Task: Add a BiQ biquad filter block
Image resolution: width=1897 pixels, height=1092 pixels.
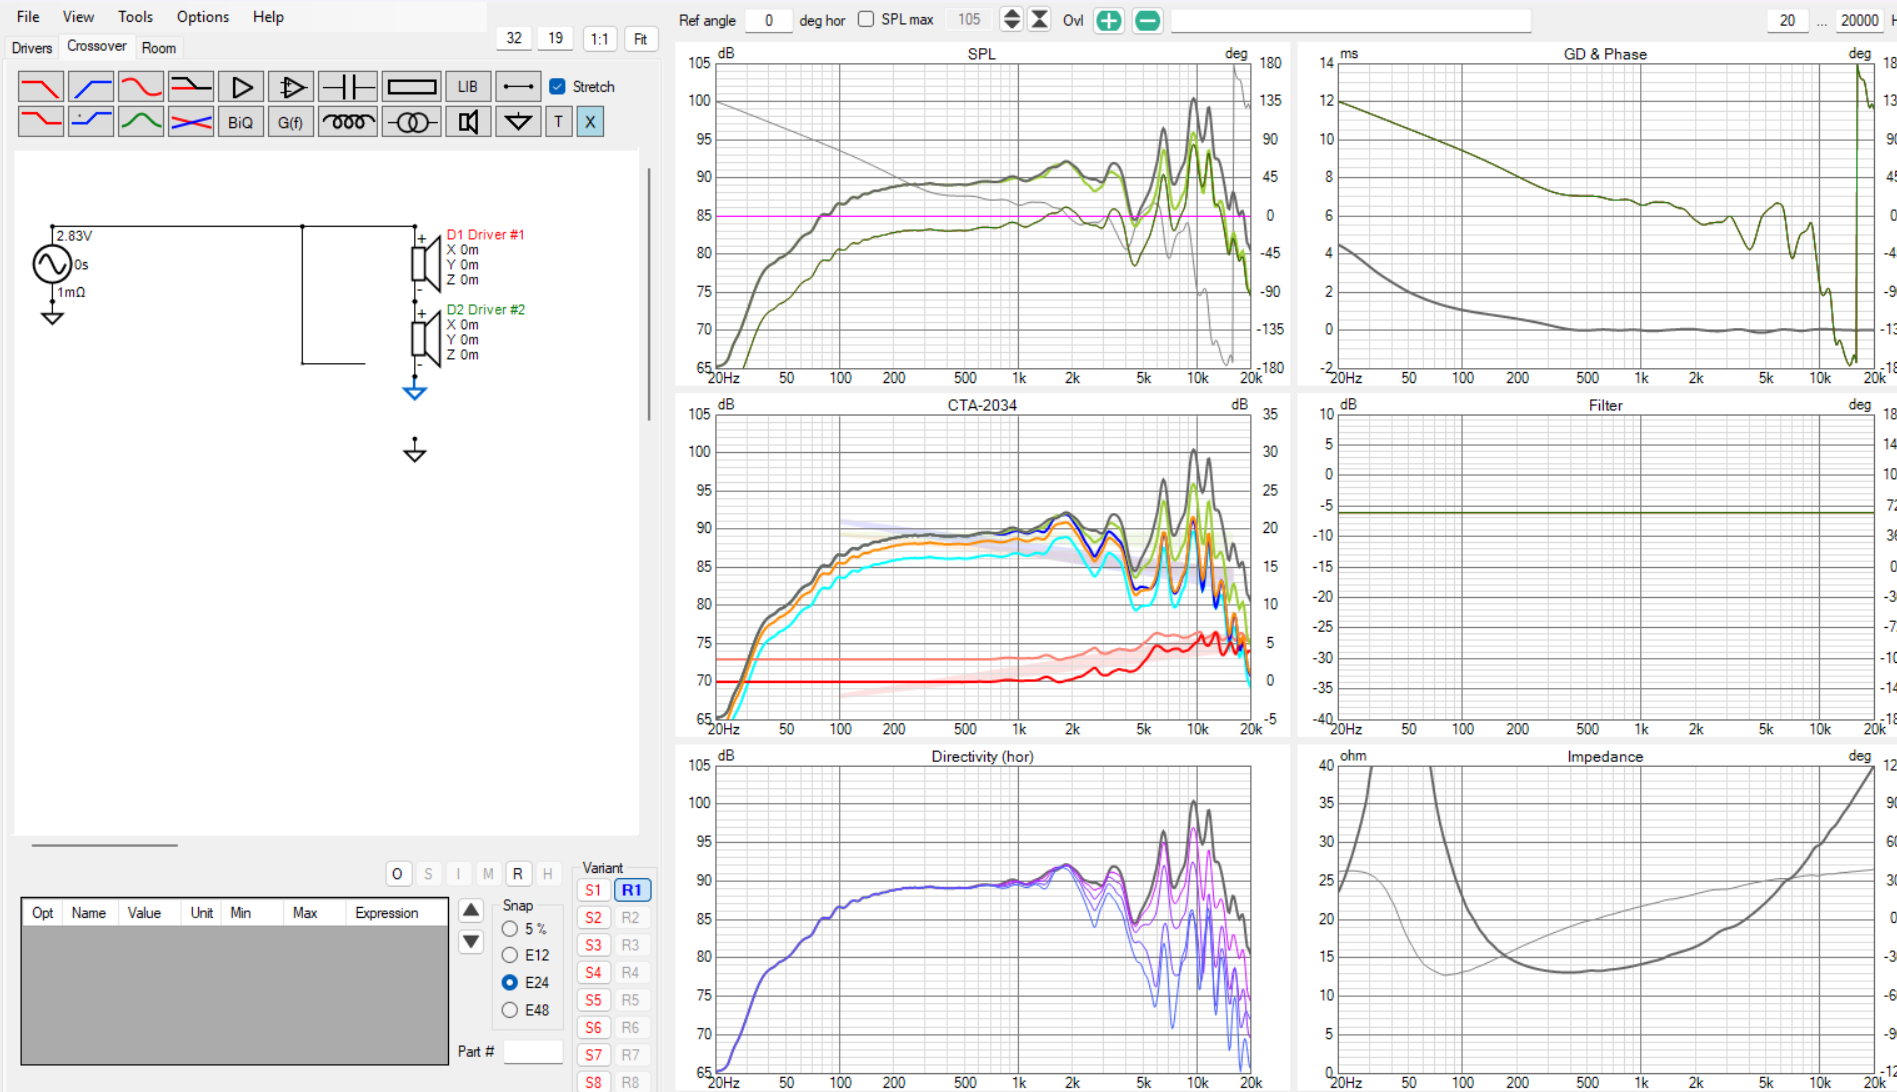Action: (x=241, y=122)
